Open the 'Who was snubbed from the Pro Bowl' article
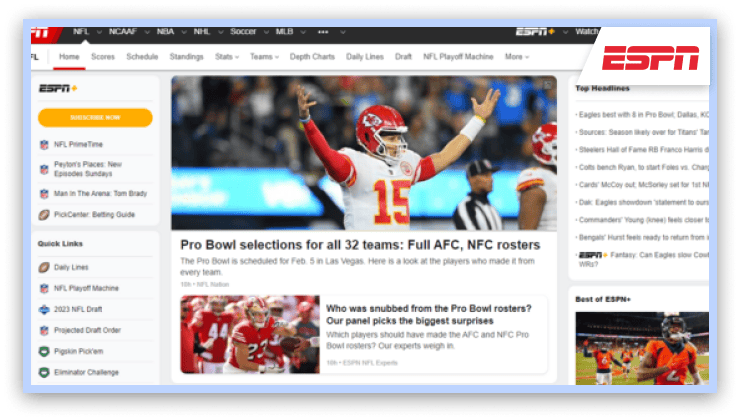This screenshot has height=420, width=740. coord(429,315)
